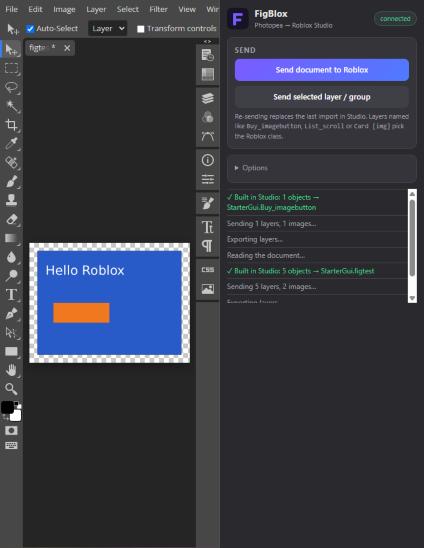The width and height of the screenshot is (424, 548).
Task: Open the Channels panel icon
Action: [208, 117]
